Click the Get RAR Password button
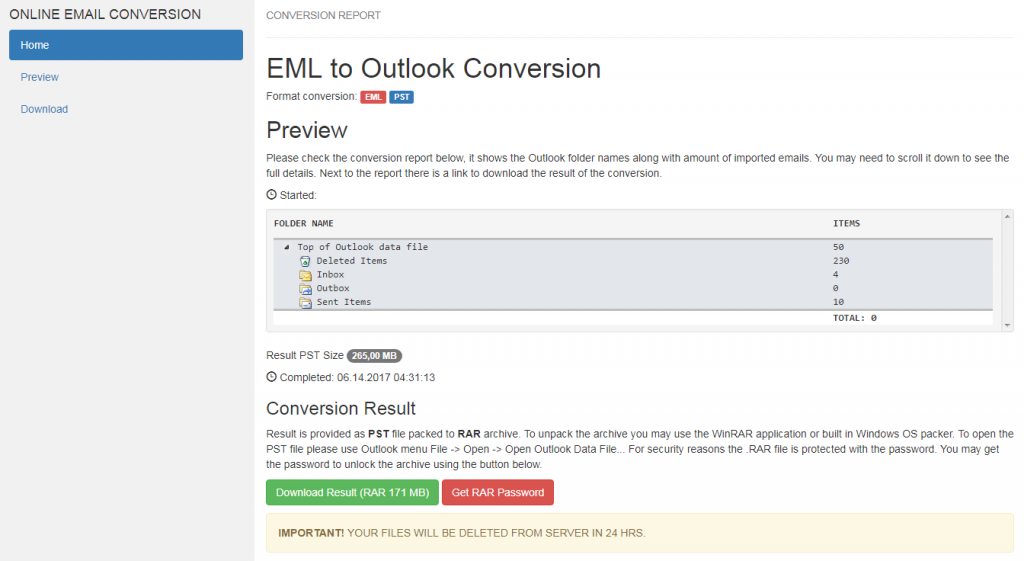This screenshot has width=1024, height=561. pos(498,492)
